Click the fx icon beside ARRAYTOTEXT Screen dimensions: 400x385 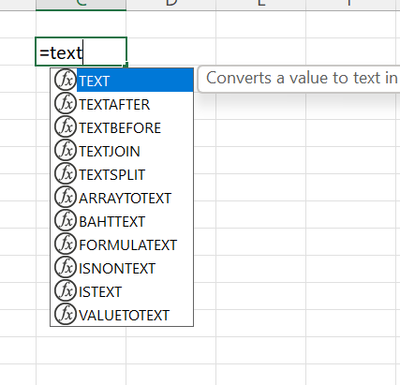pyautogui.click(x=65, y=197)
